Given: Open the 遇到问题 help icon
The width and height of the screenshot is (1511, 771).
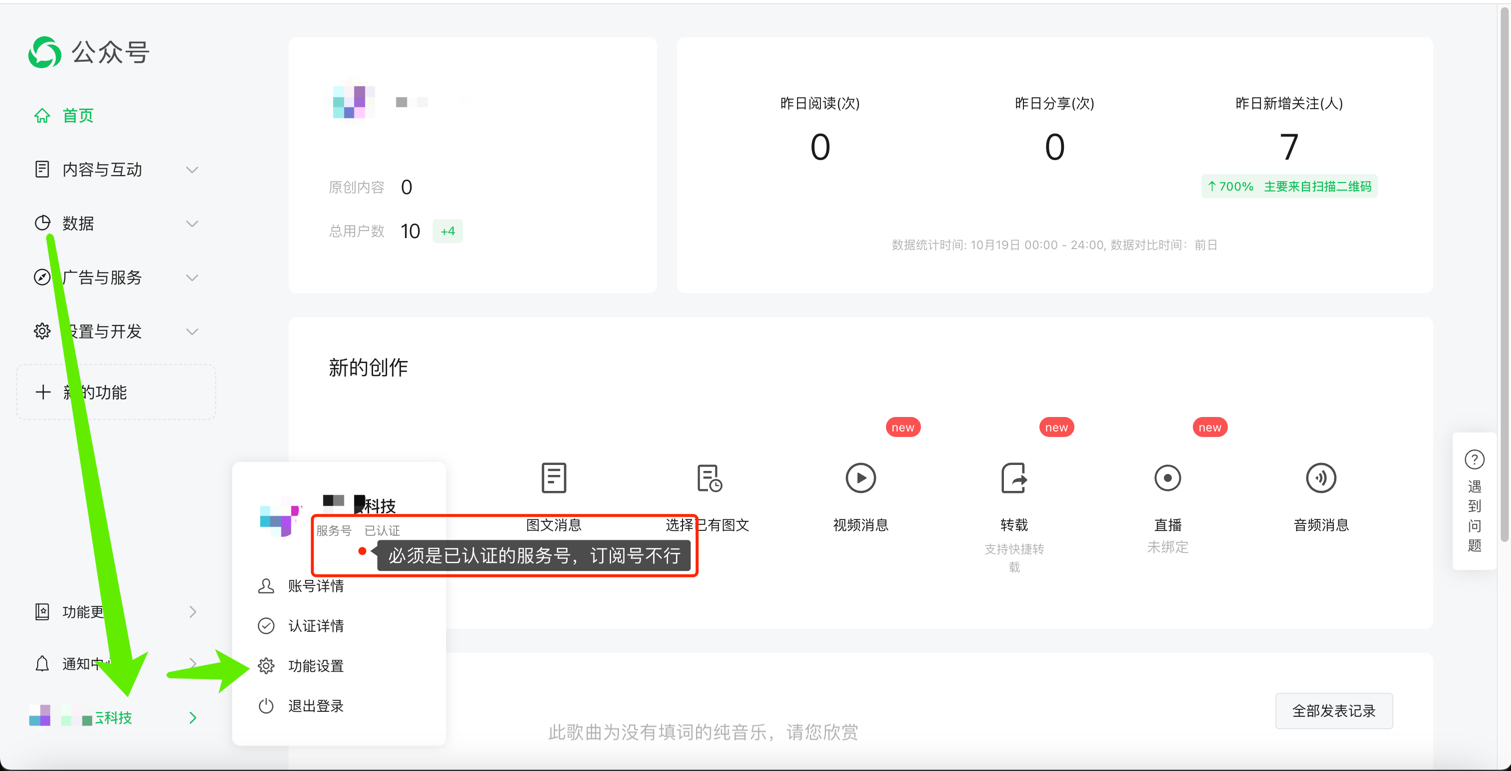Looking at the screenshot, I should pyautogui.click(x=1474, y=460).
